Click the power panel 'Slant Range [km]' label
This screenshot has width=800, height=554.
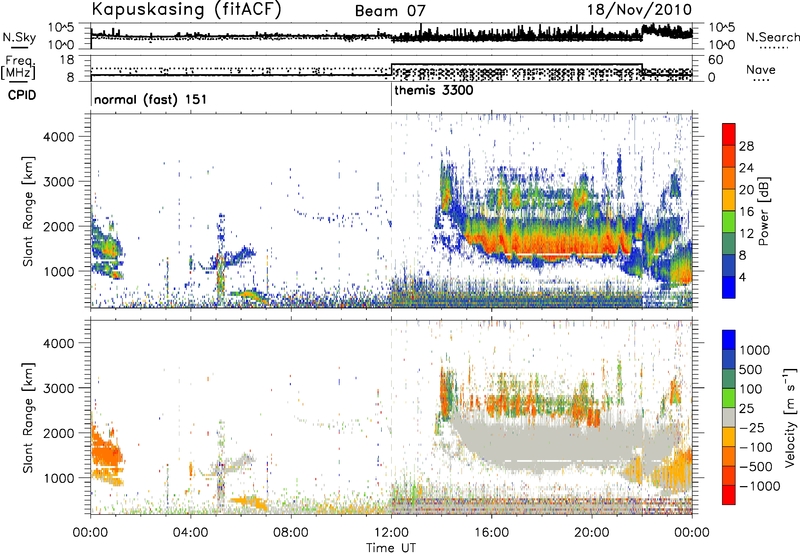(x=28, y=211)
